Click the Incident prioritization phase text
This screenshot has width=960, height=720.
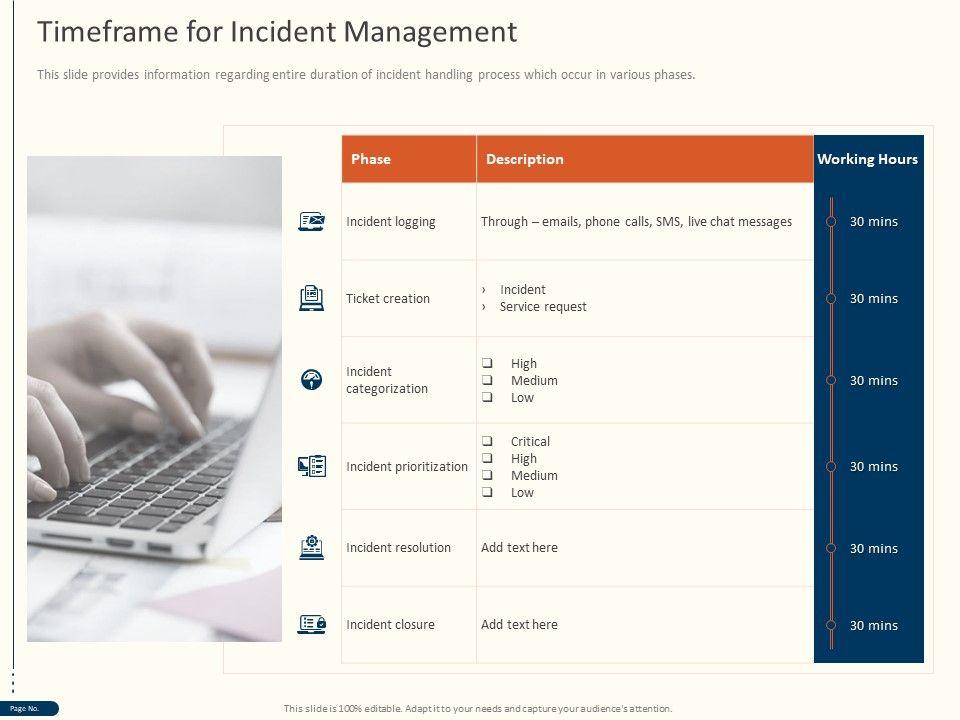coord(407,467)
